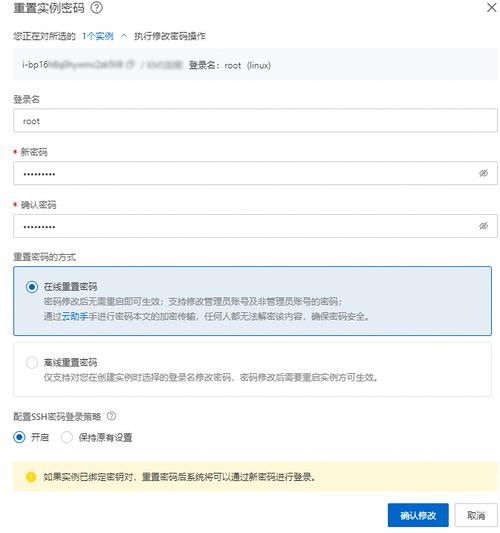500x533 pixels.
Task: Click the 如果实例已绑定密钥对 warning message text
Action: (x=179, y=477)
